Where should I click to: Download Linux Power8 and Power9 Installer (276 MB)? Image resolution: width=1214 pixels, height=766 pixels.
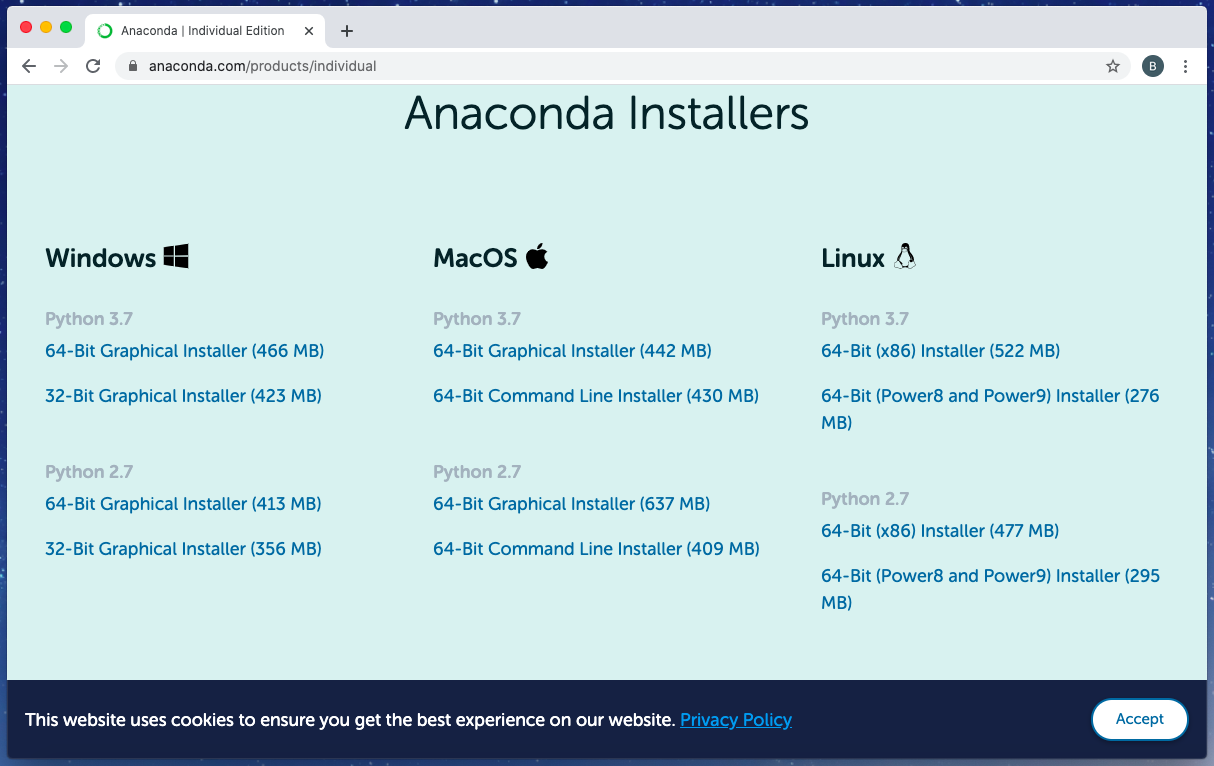pos(990,409)
